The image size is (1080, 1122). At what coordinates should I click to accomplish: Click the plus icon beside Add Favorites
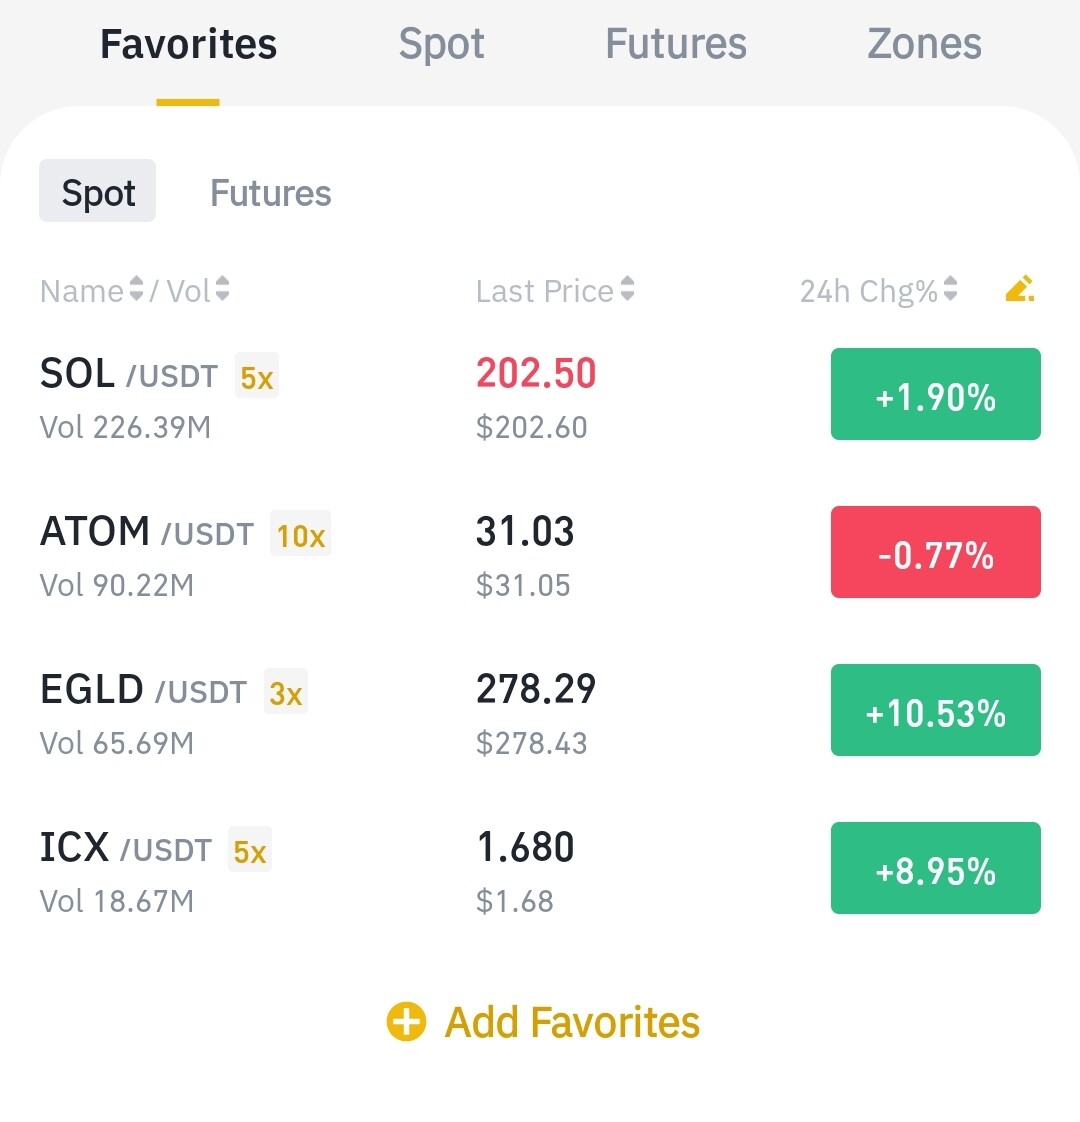coord(406,1022)
